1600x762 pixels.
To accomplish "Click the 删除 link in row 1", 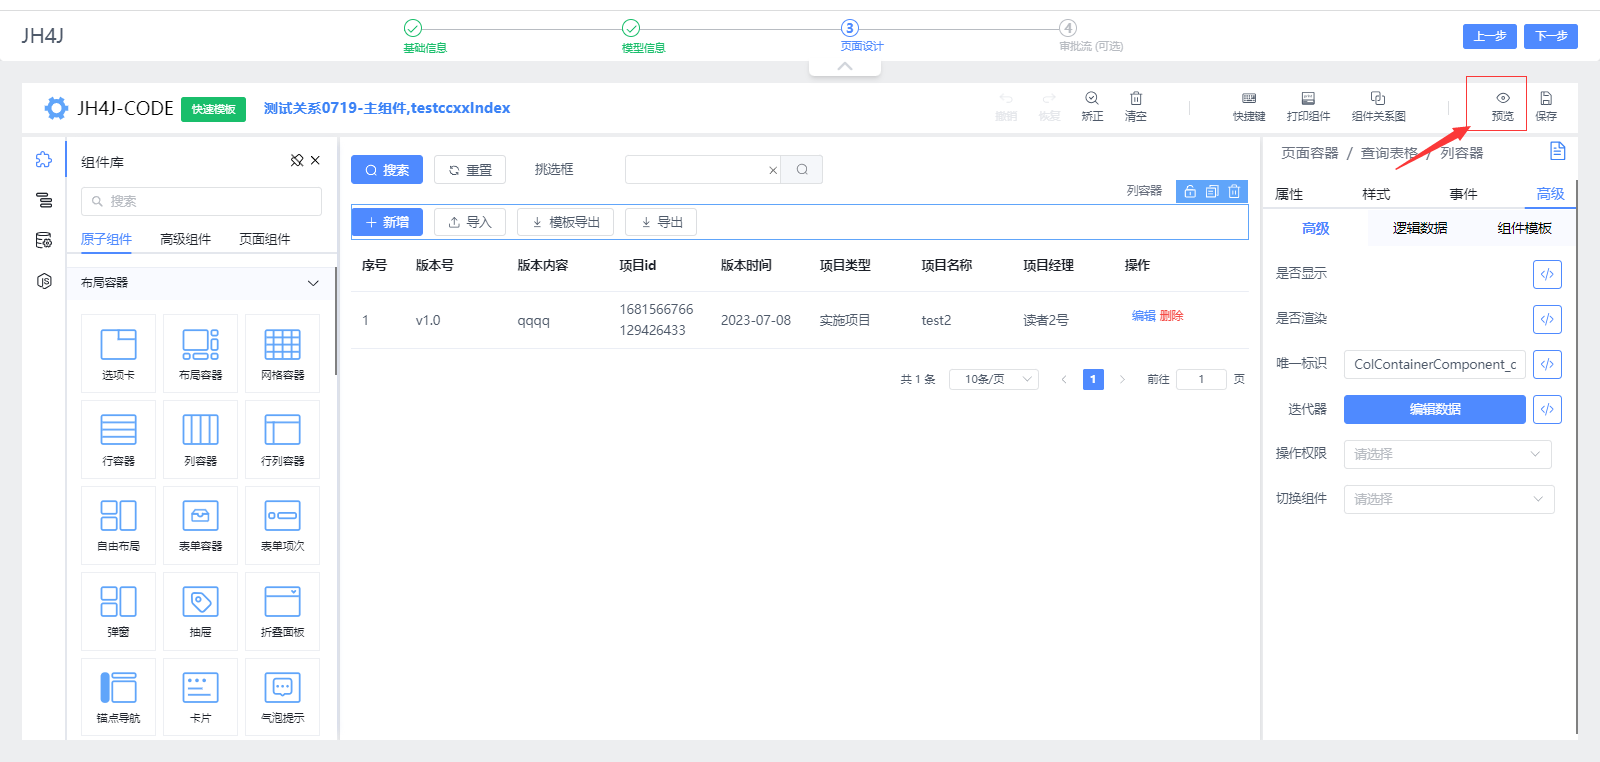I will tap(1171, 316).
